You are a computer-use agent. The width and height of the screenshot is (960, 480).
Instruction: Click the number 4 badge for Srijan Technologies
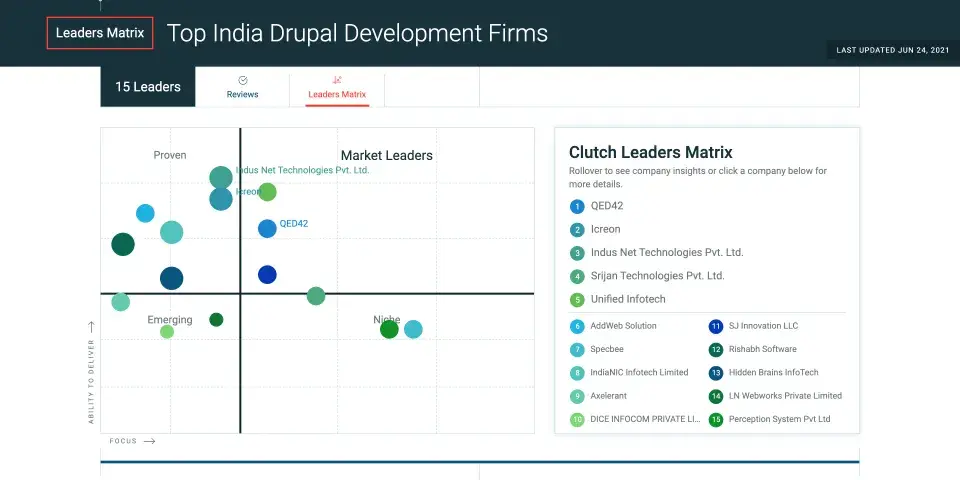click(577, 276)
